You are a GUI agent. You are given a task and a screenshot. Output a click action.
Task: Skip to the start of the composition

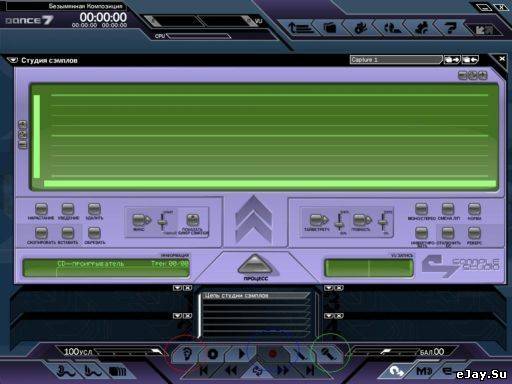point(203,371)
